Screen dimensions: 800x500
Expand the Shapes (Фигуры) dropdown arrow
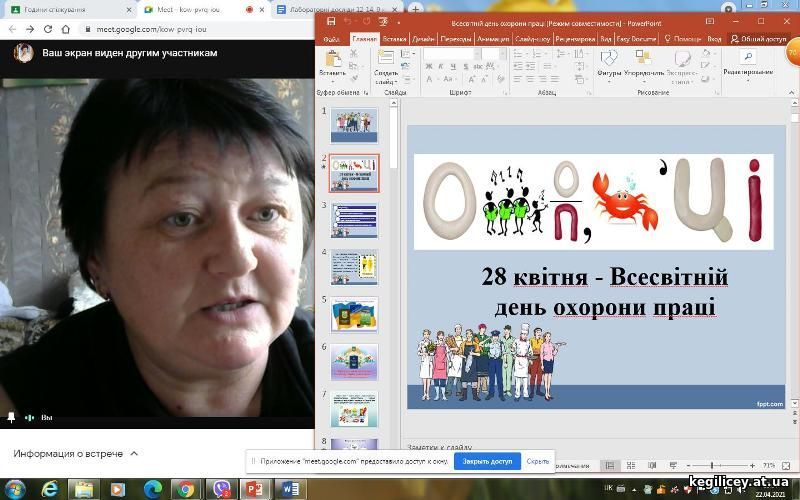click(609, 81)
